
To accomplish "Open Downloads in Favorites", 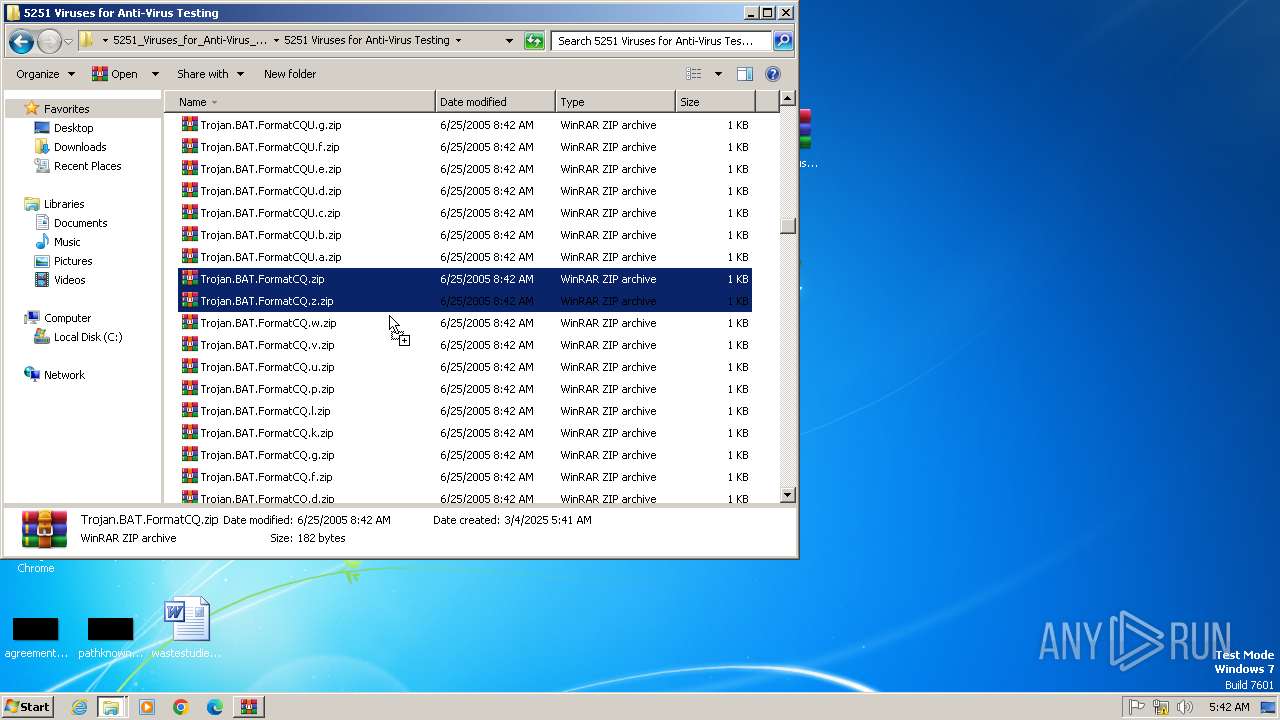I will pyautogui.click(x=80, y=147).
